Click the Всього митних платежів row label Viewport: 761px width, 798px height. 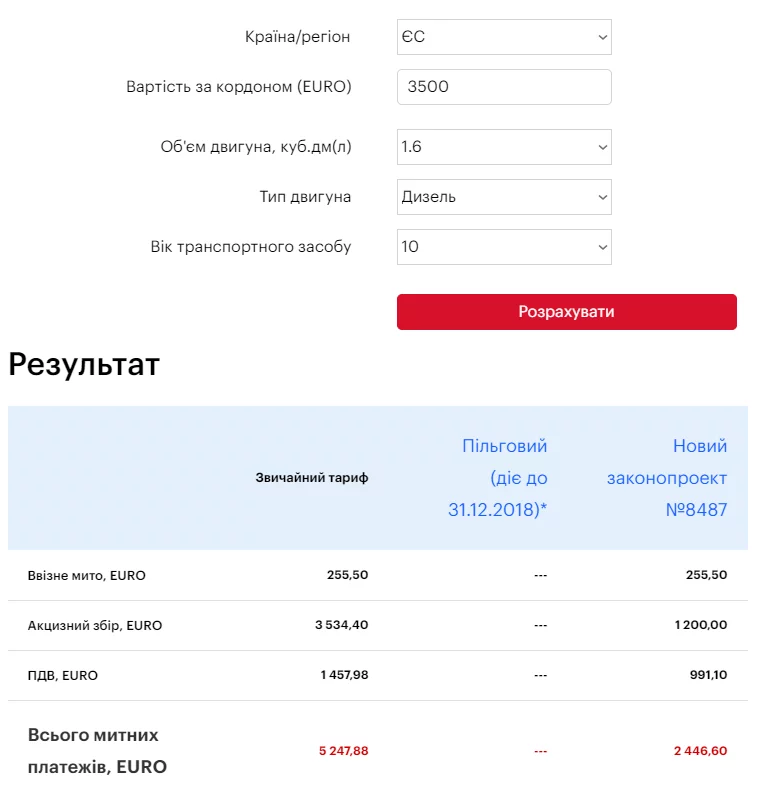pos(97,751)
